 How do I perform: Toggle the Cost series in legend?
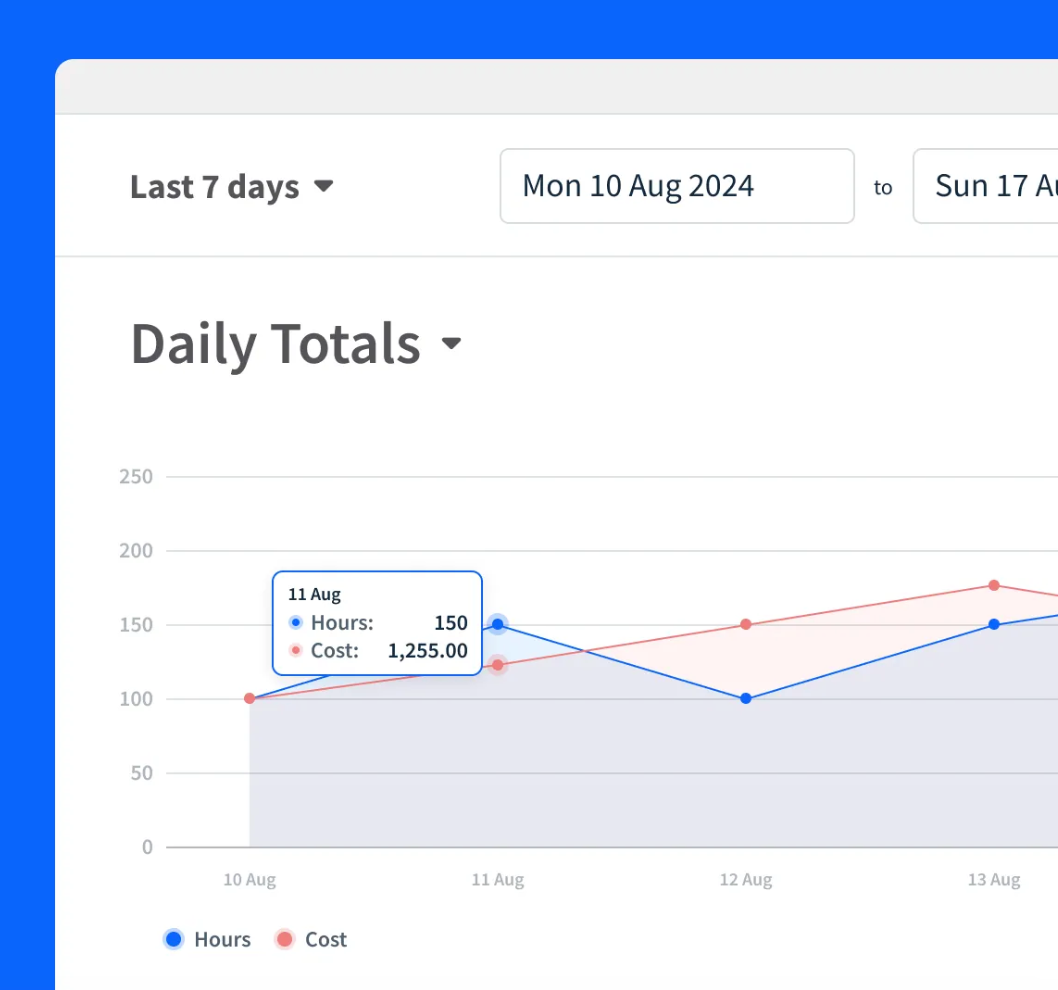coord(311,939)
